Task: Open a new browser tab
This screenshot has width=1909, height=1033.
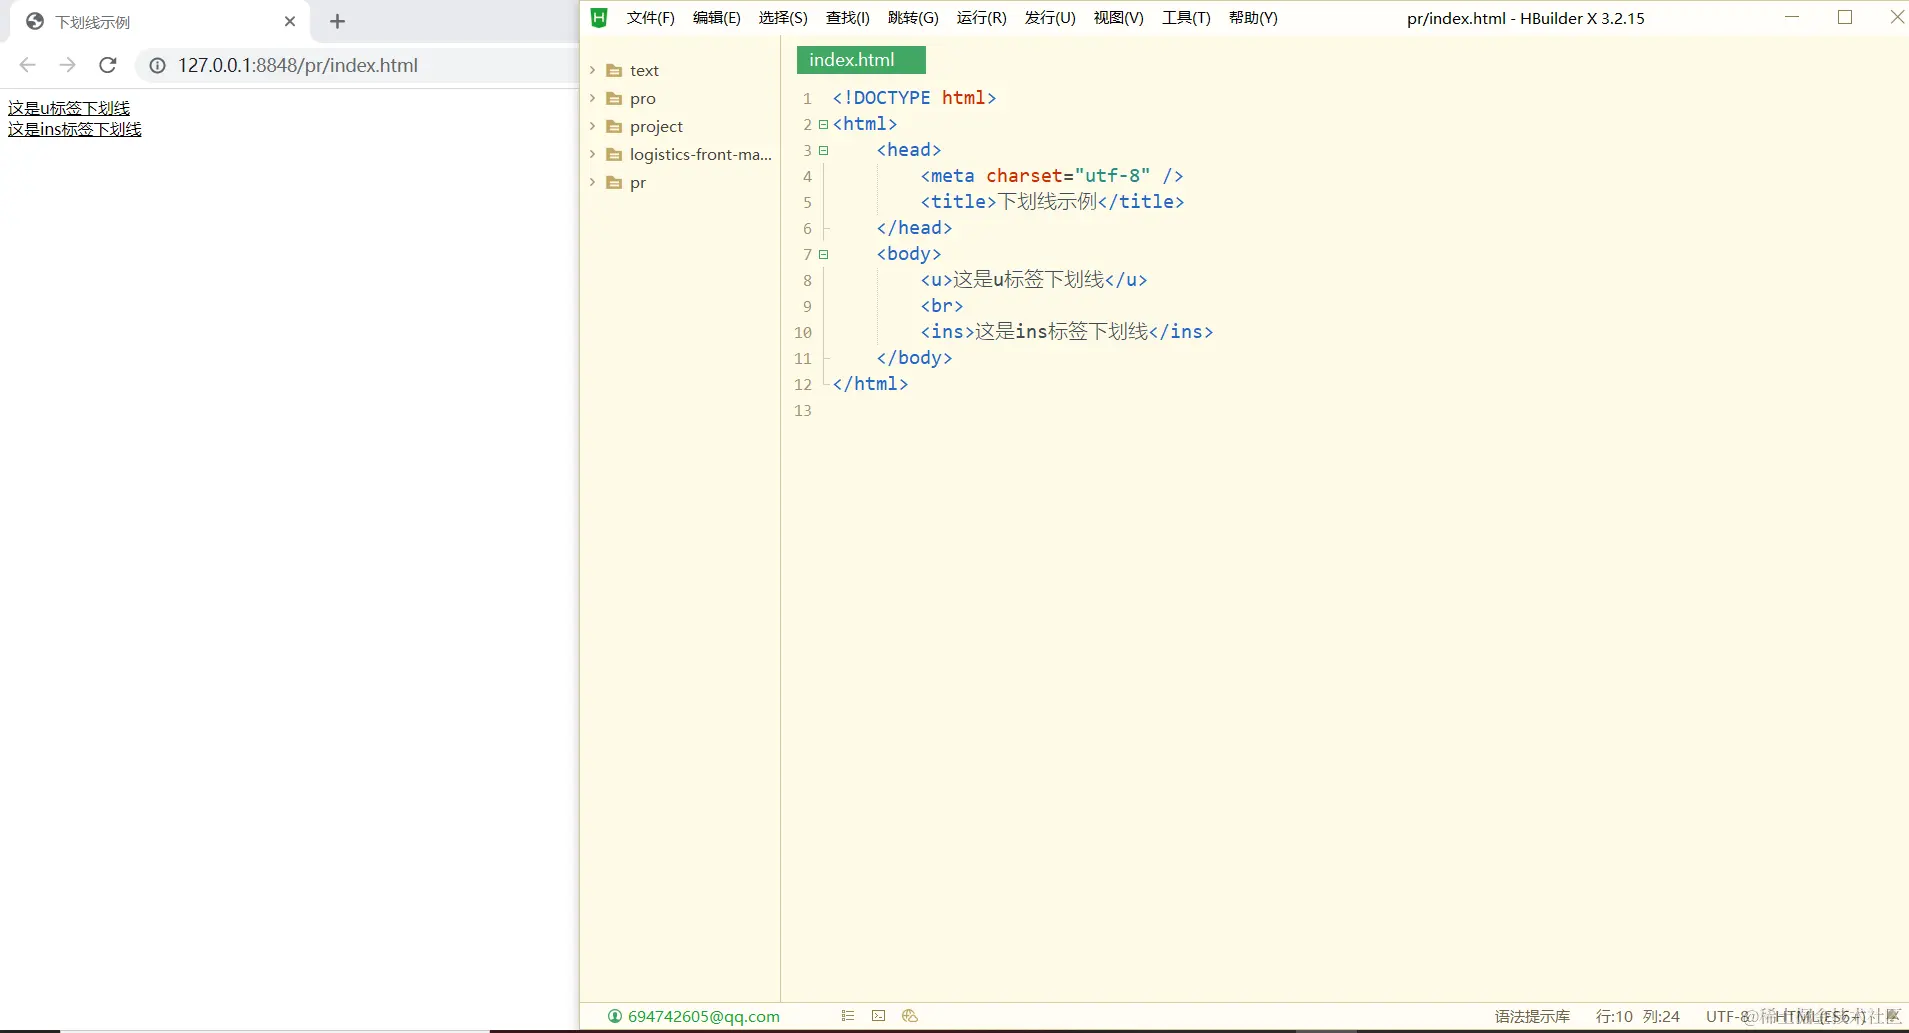Action: 338,21
